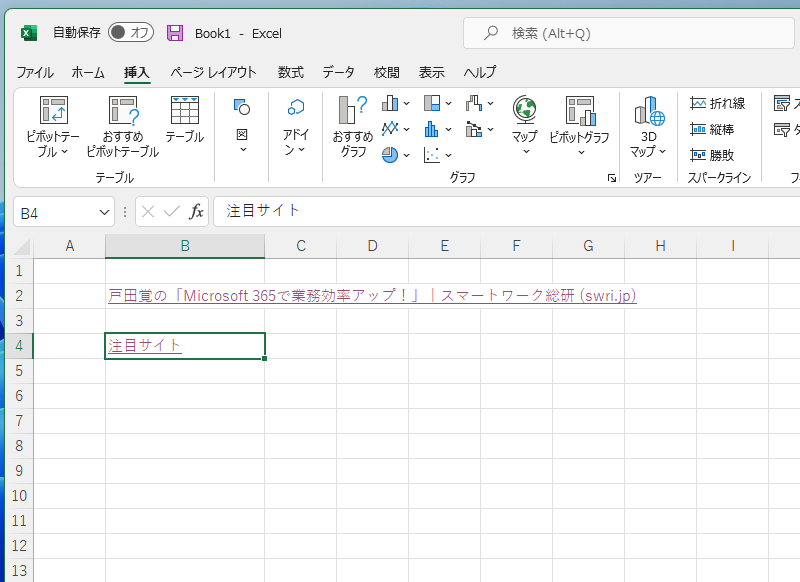Click the confirm checkmark formula button
800x582 pixels.
point(171,212)
